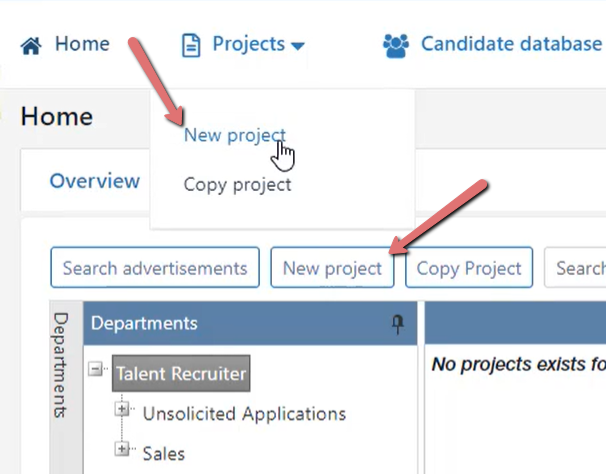The width and height of the screenshot is (606, 474).
Task: Select the Sales tree item
Action: coord(163,454)
